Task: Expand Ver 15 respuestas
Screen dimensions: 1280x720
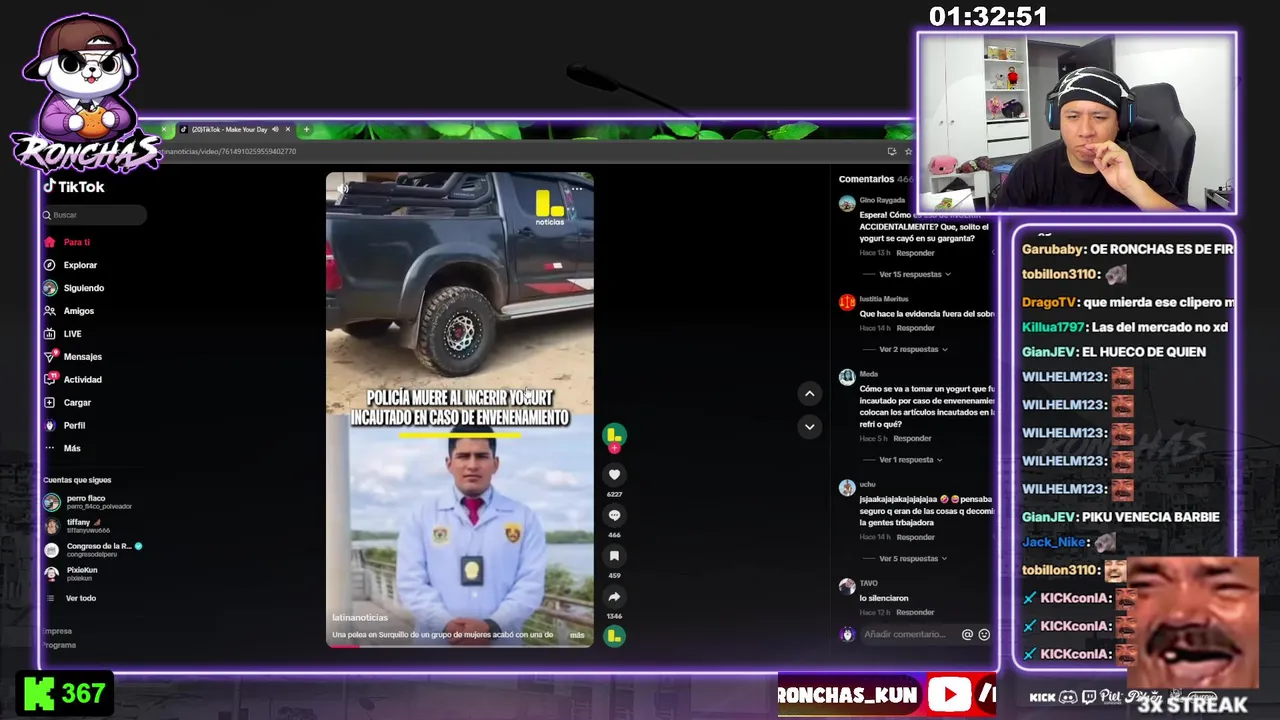Action: click(914, 274)
